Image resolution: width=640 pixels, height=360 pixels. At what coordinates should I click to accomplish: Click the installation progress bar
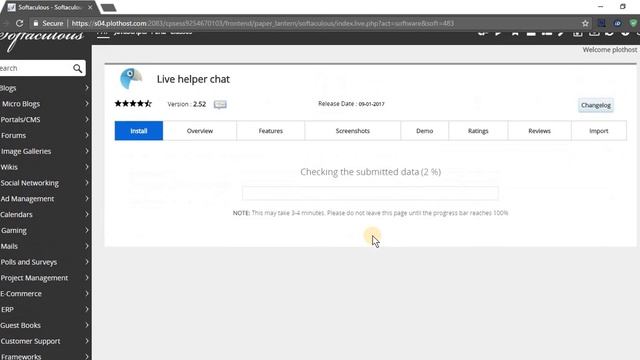pos(370,193)
